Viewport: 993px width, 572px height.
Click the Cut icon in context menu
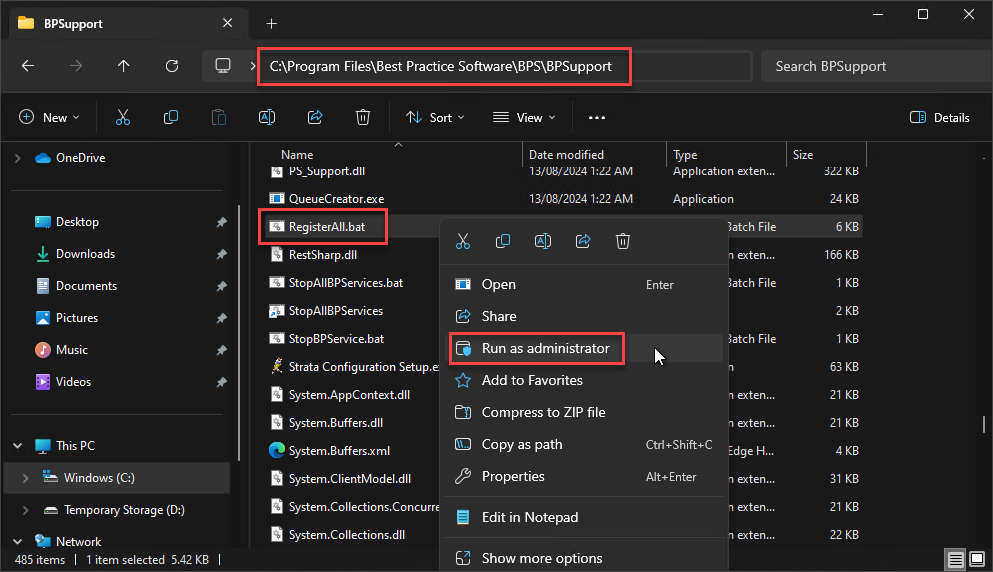463,241
